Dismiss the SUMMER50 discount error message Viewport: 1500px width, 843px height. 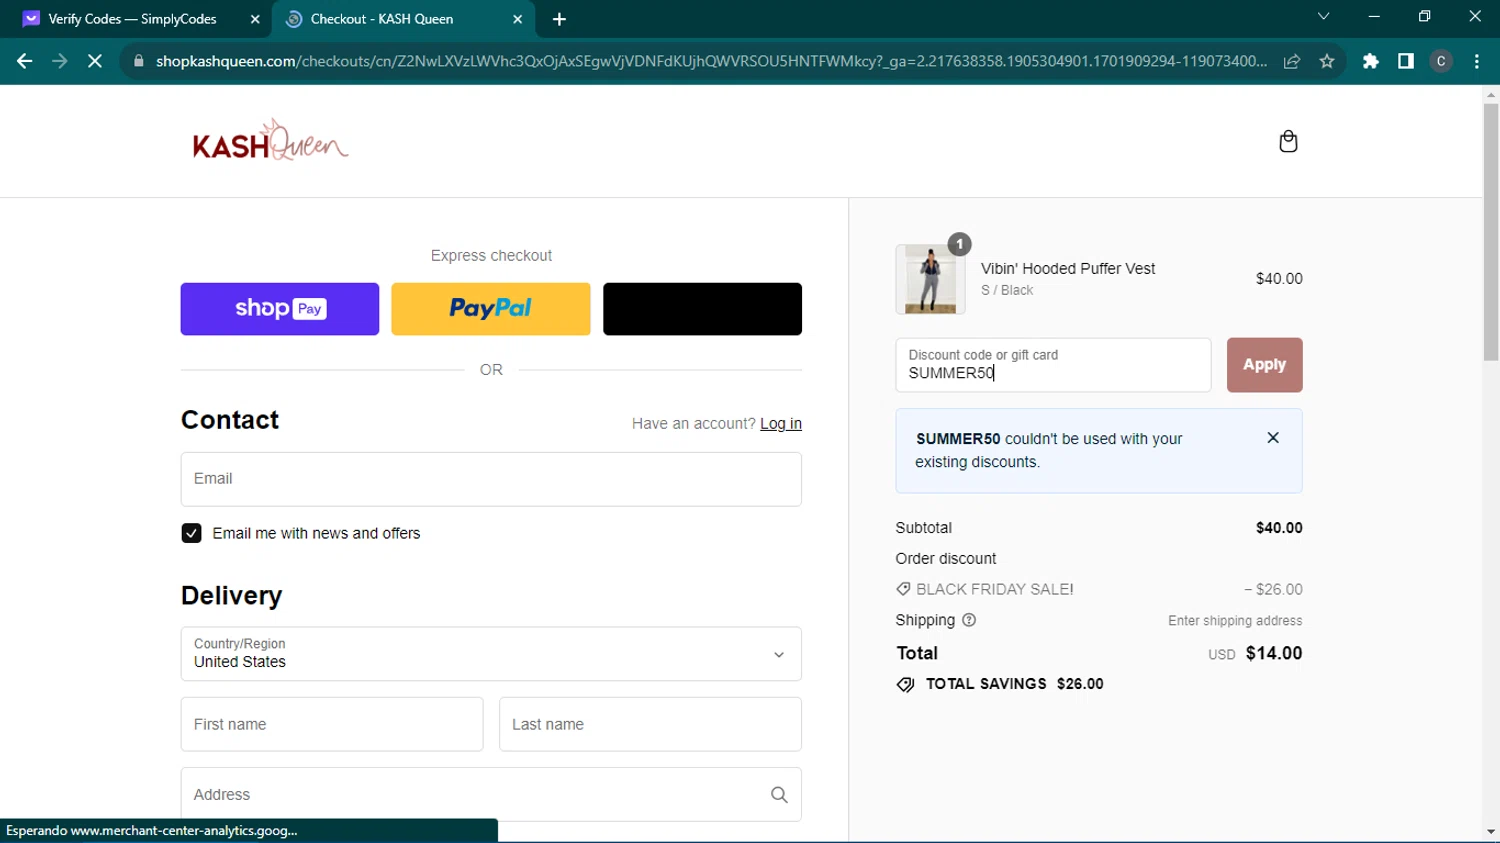[1273, 438]
